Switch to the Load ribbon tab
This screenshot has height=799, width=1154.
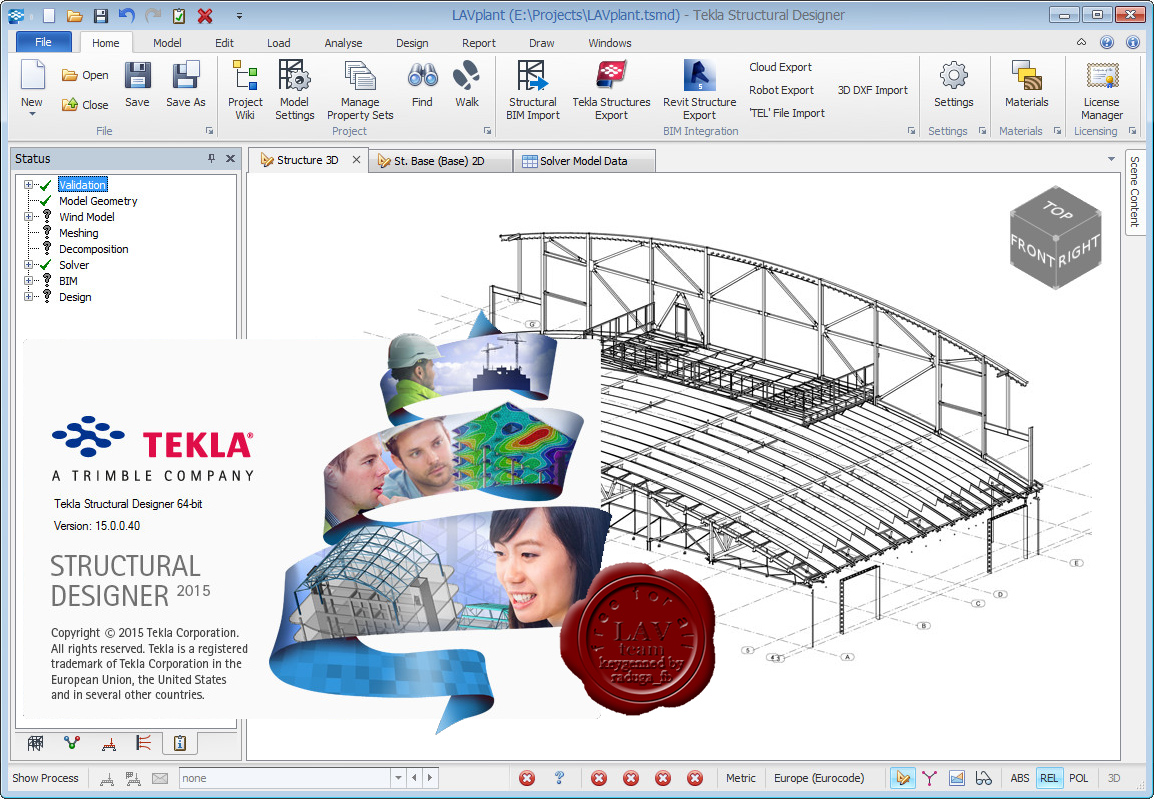[278, 43]
